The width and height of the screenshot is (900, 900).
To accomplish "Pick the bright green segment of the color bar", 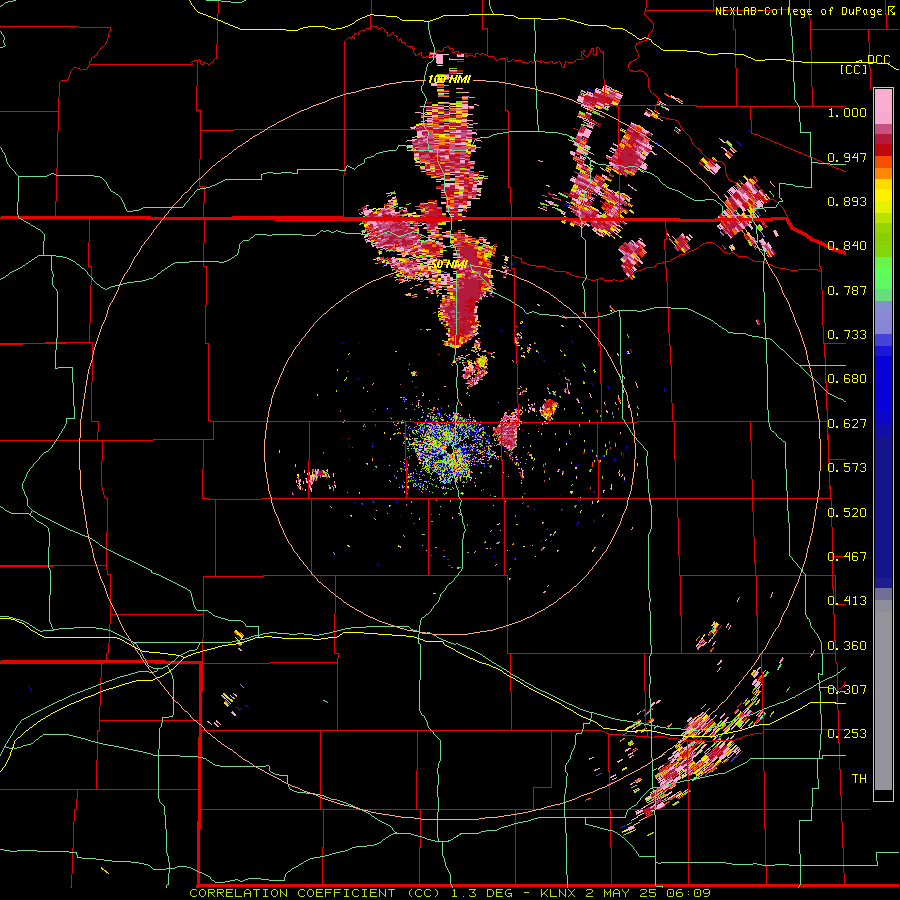I will [883, 273].
